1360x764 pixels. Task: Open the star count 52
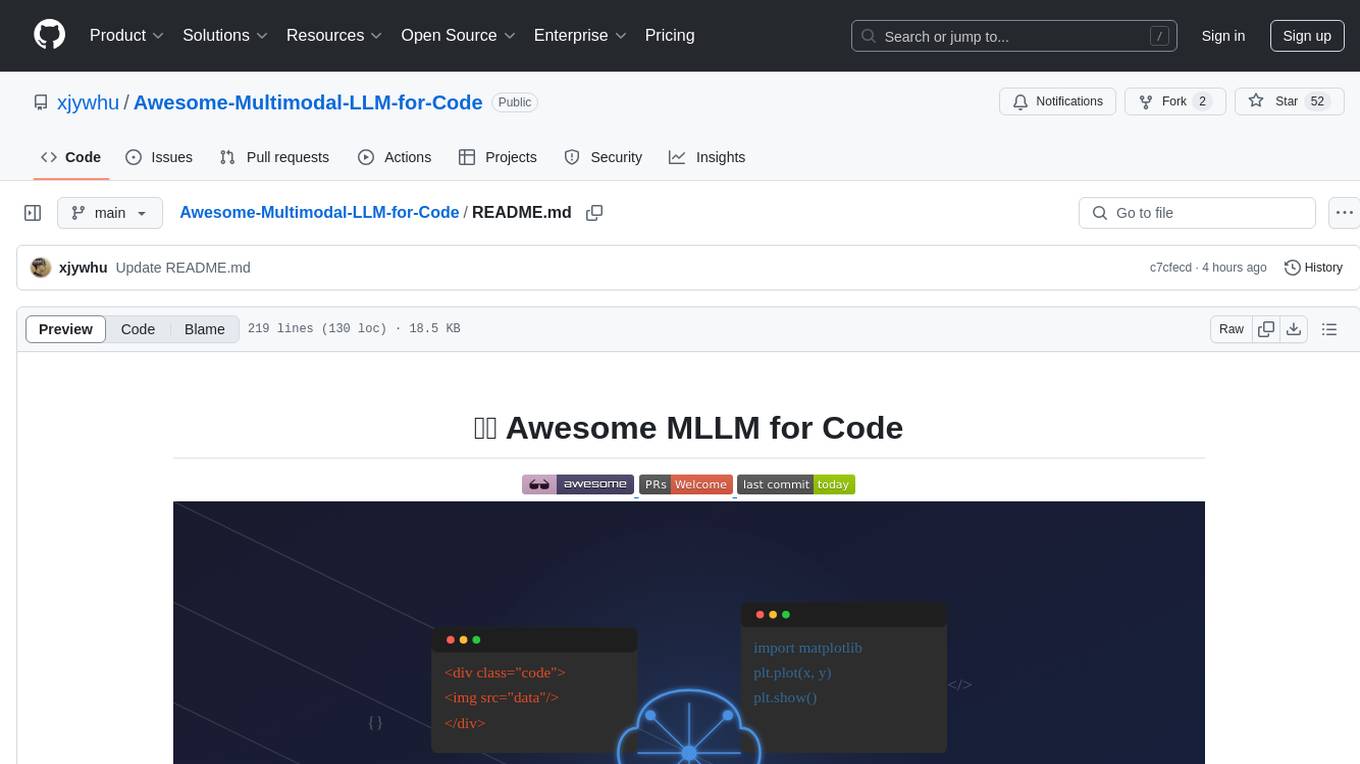(1317, 101)
